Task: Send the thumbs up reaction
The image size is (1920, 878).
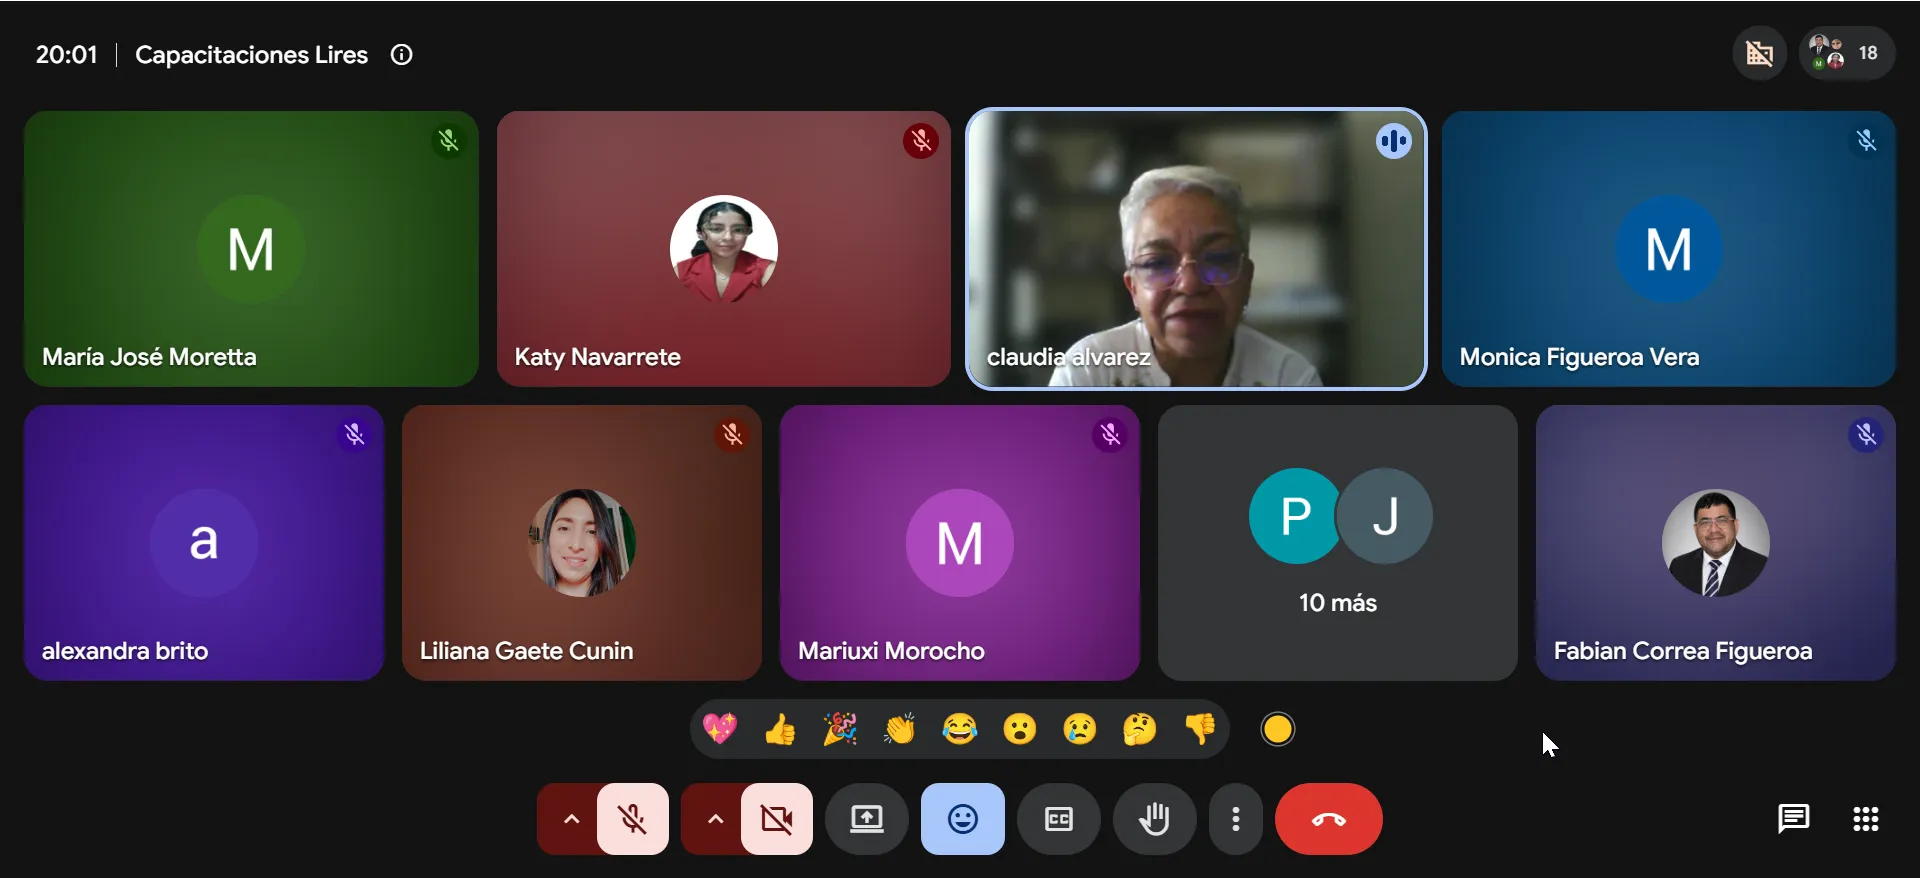Action: pos(780,729)
